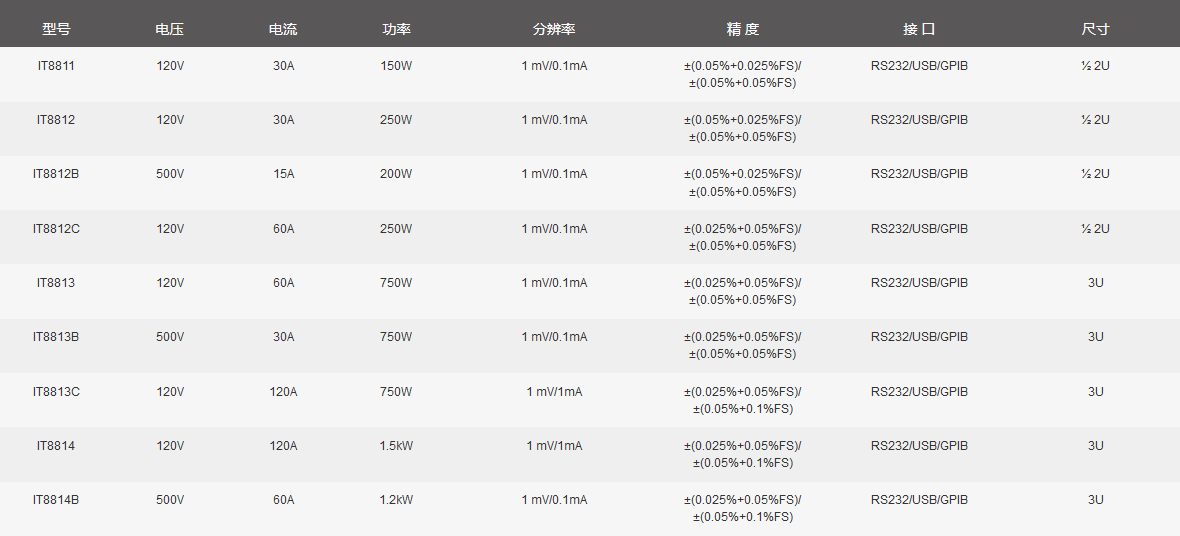
Task: Select model IT8814B at the bottom
Action: click(56, 500)
